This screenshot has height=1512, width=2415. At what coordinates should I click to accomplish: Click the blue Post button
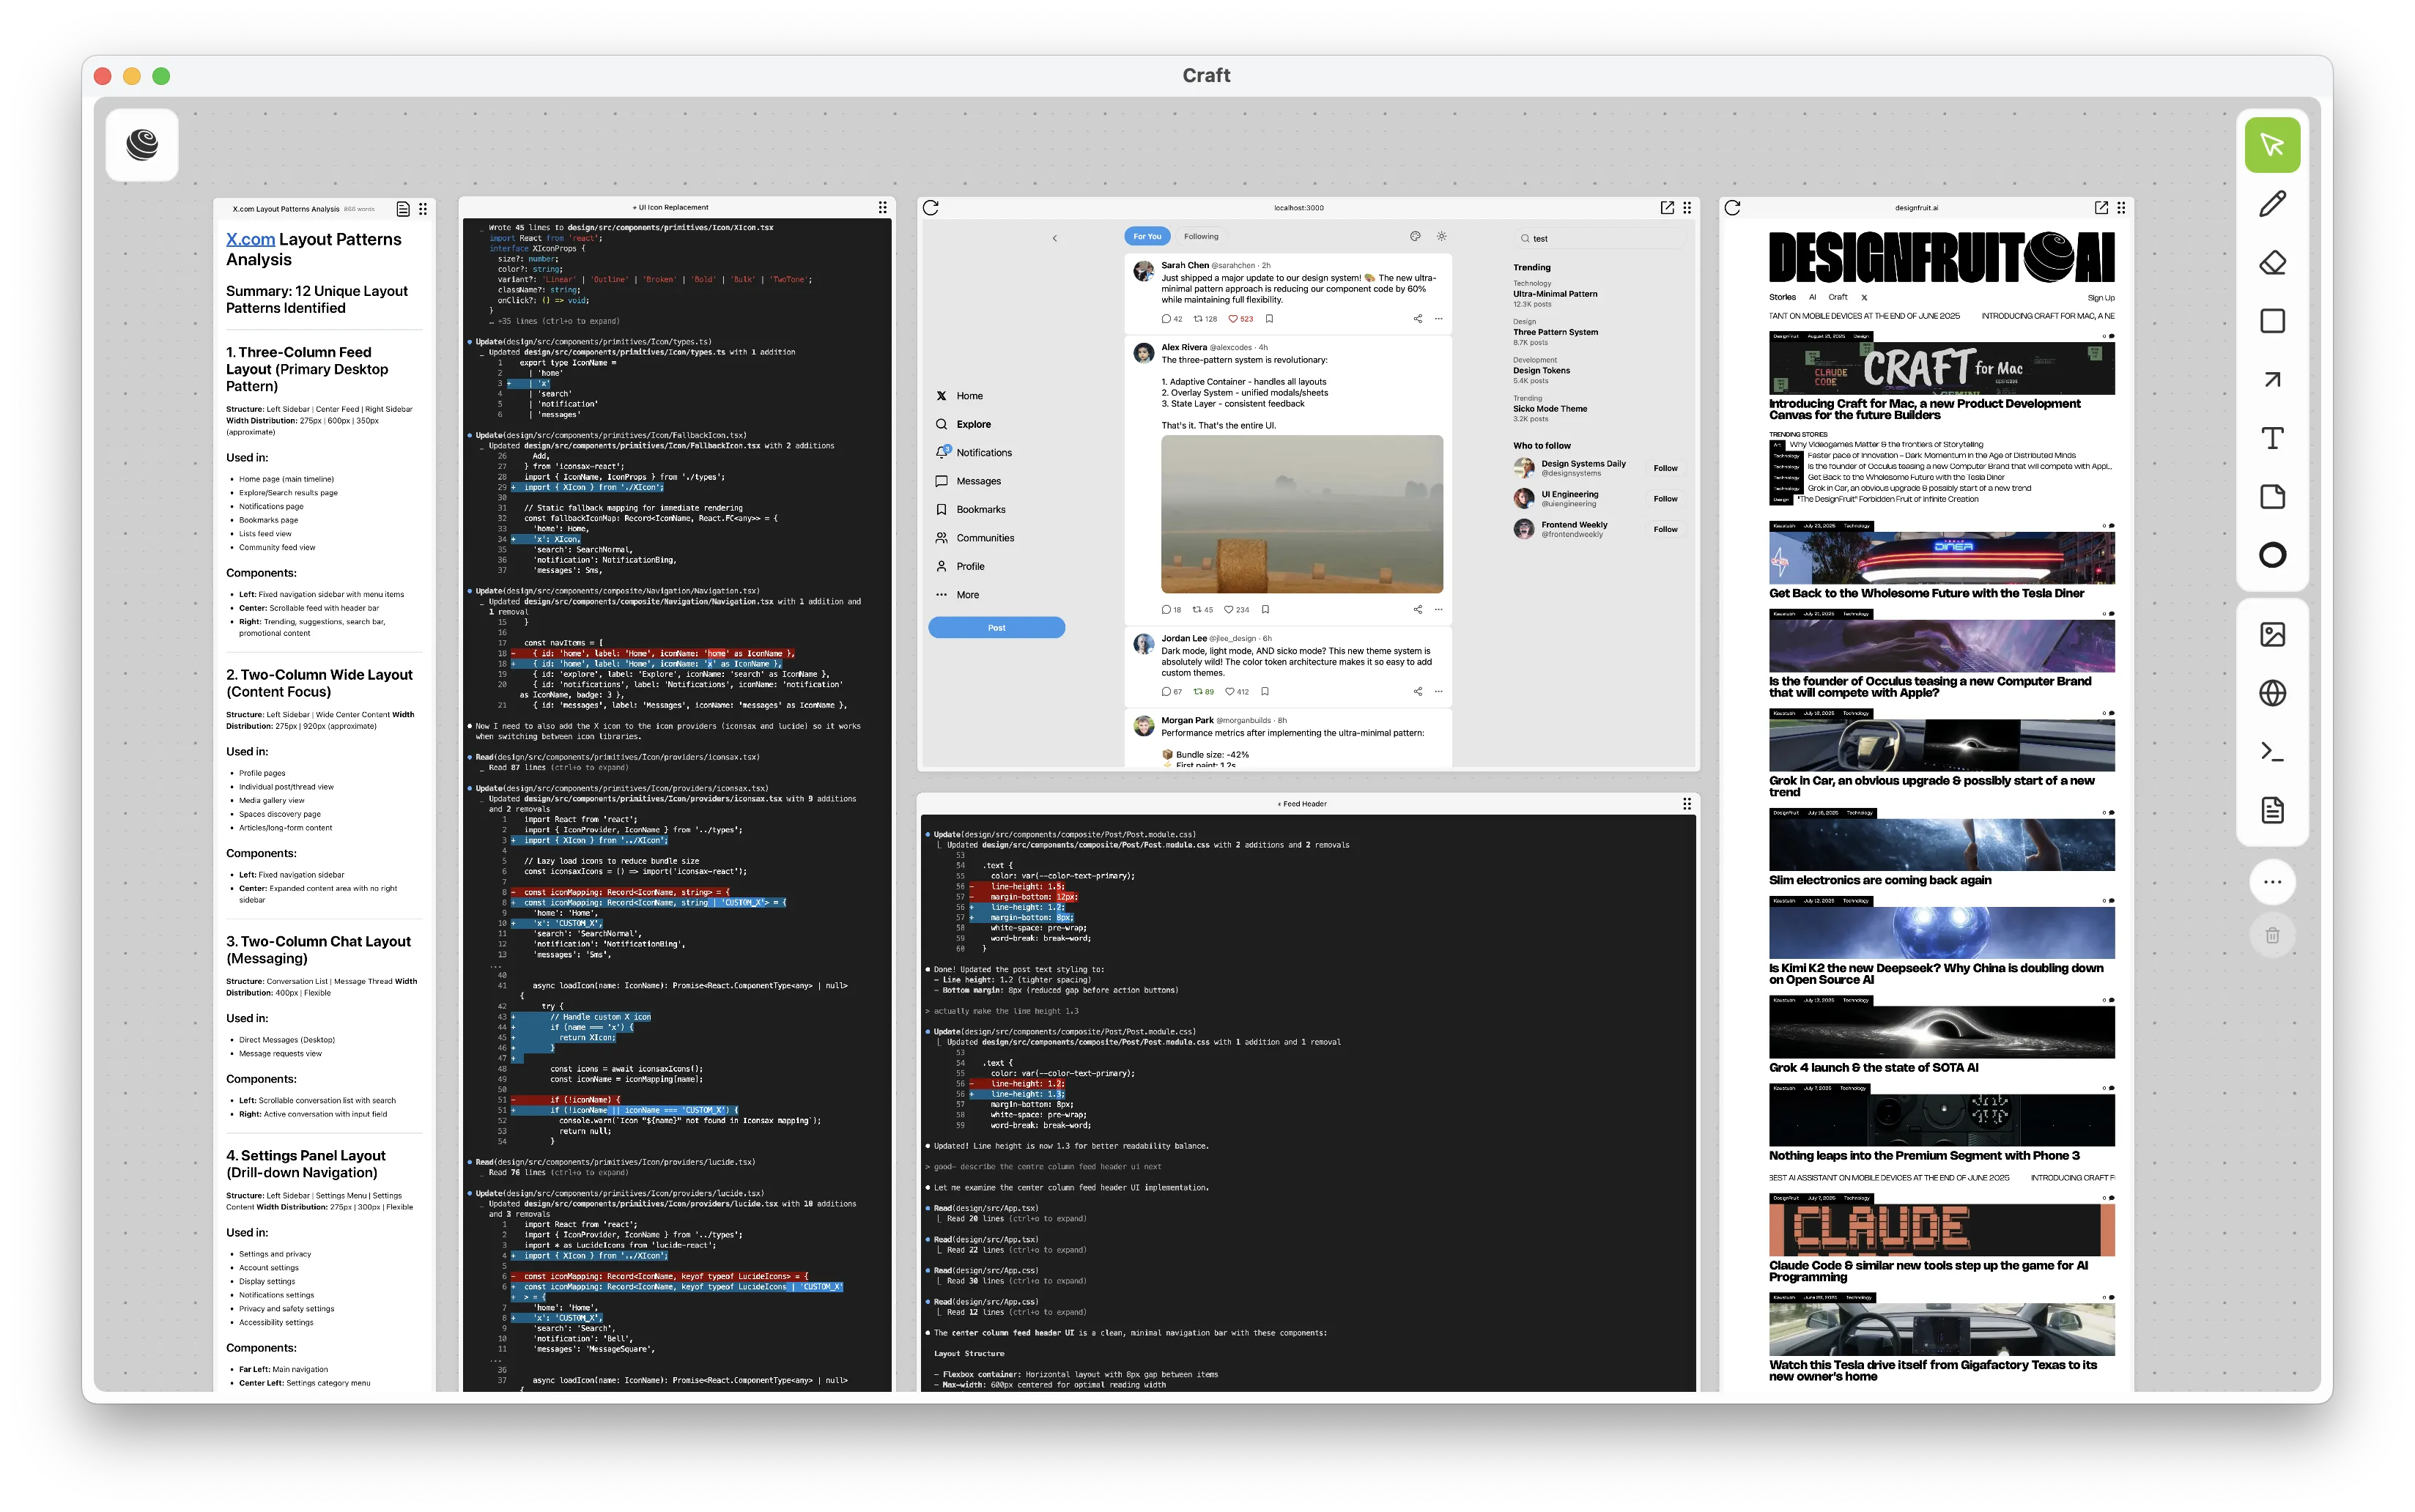pyautogui.click(x=996, y=628)
